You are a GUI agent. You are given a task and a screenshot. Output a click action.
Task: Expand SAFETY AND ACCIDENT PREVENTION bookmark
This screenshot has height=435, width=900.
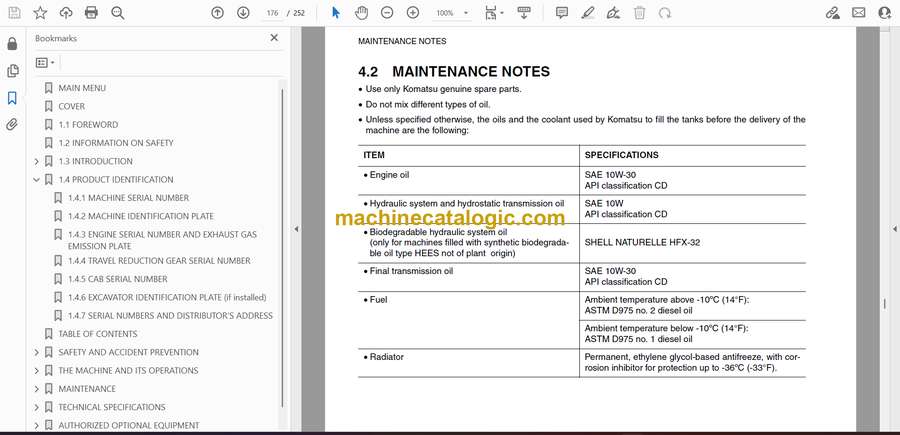[x=37, y=352]
